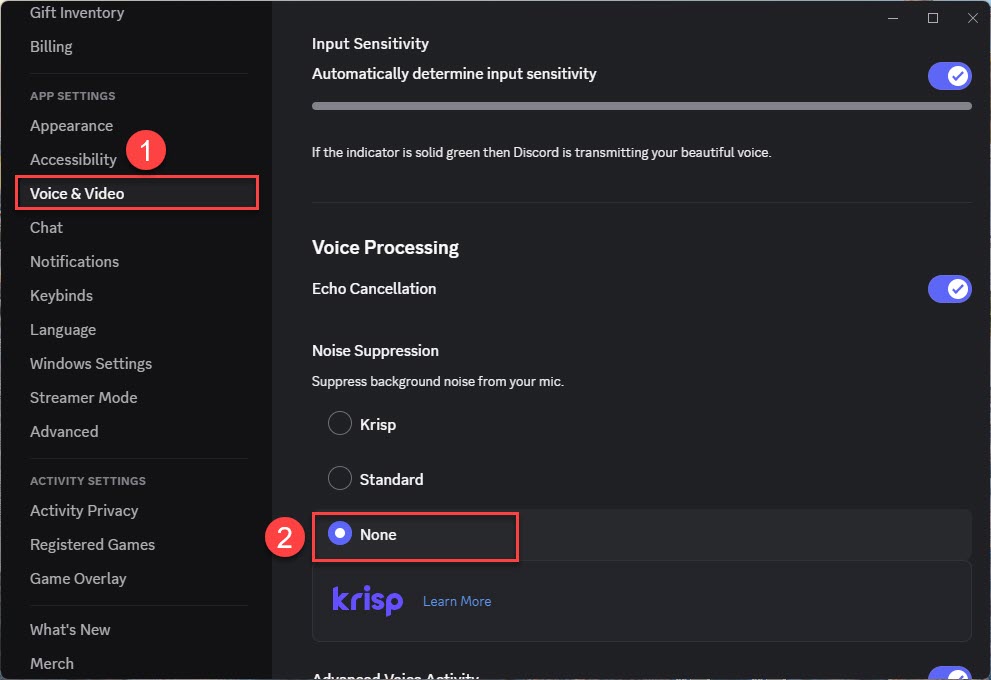Switch to Chat settings
The image size is (991, 680).
point(46,227)
